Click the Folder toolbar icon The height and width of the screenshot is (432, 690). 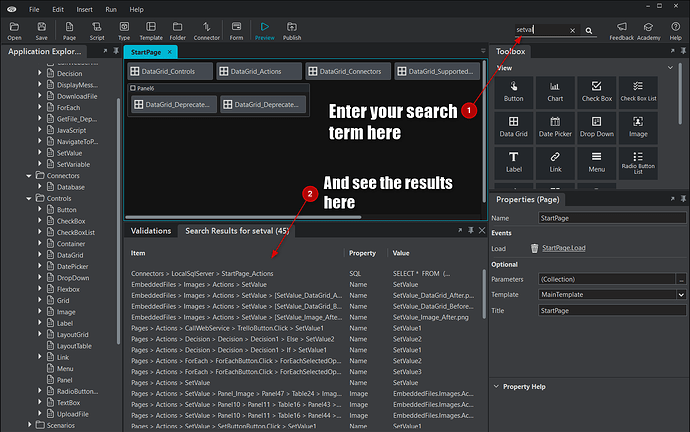177,31
